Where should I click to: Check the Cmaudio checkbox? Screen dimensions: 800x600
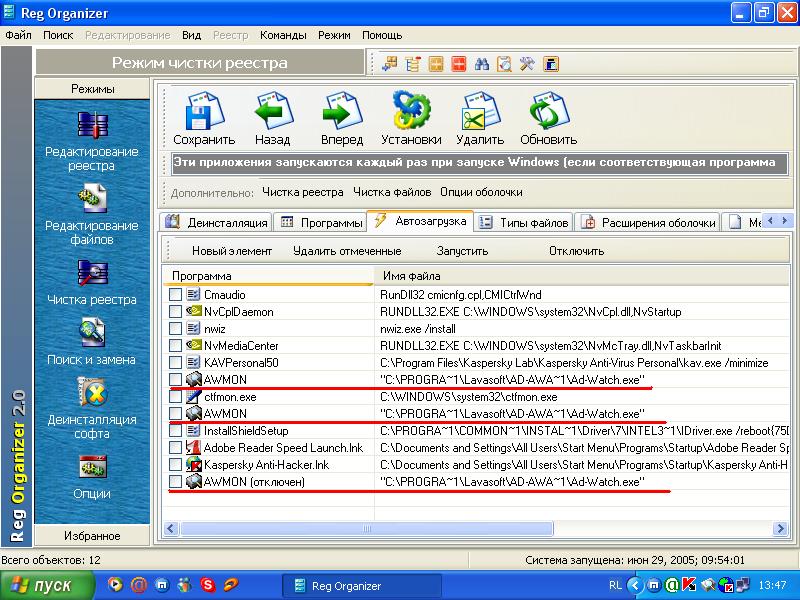click(x=176, y=294)
